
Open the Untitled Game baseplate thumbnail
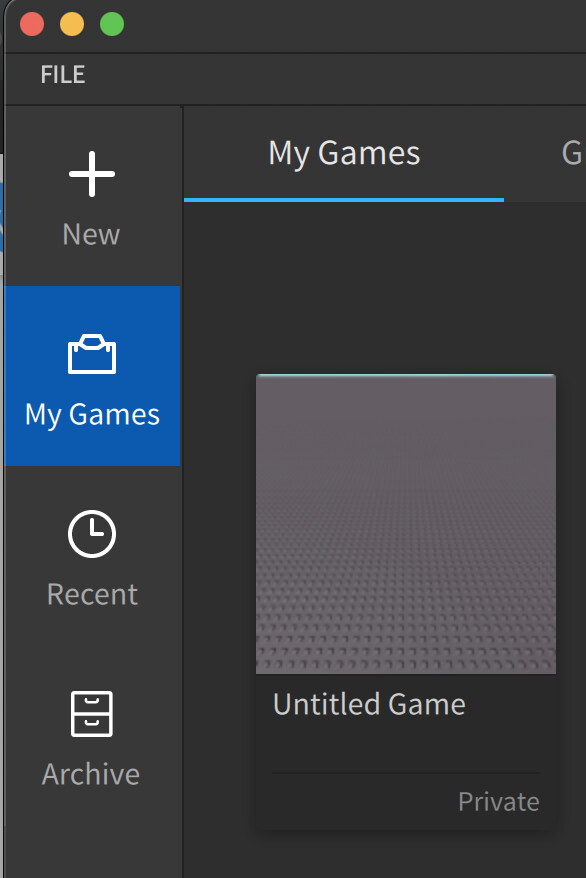coord(406,524)
